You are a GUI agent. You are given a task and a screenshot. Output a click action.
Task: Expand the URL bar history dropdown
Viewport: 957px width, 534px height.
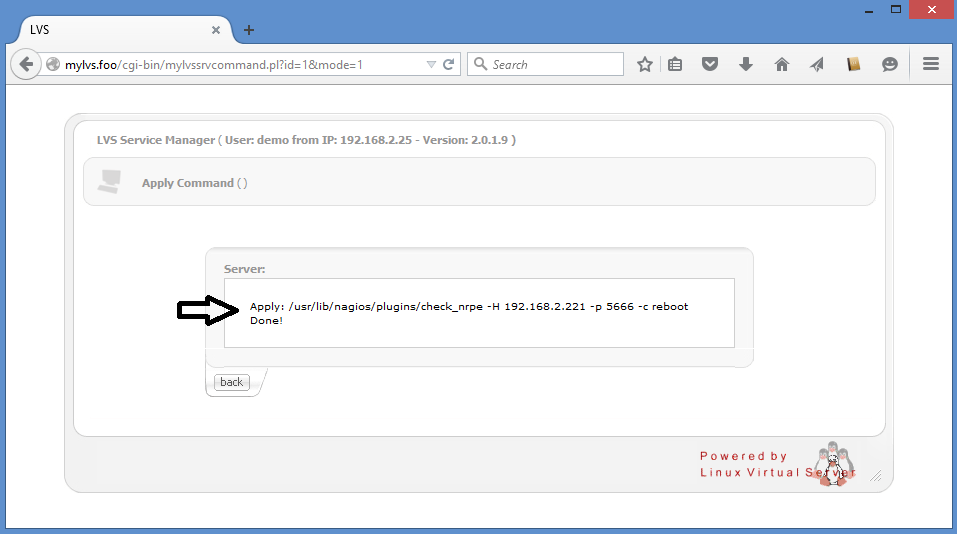click(431, 64)
